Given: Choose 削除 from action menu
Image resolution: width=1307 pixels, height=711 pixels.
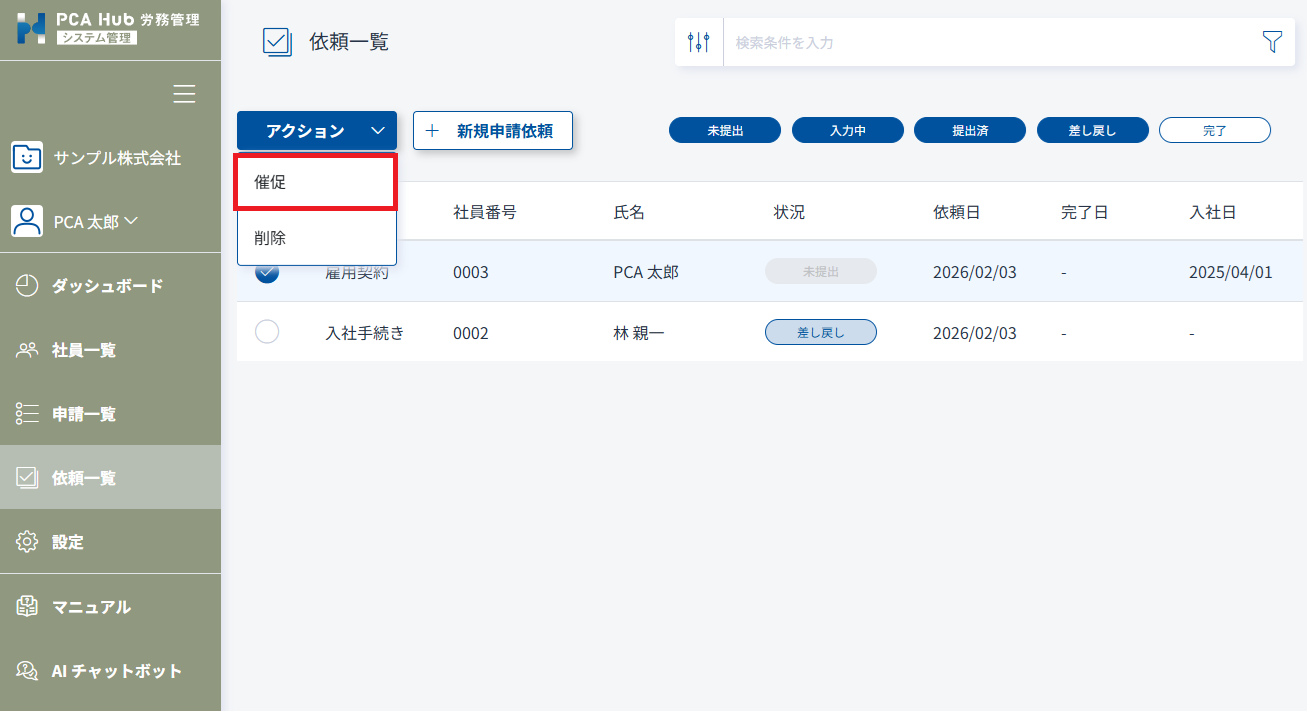Looking at the screenshot, I should [x=316, y=238].
